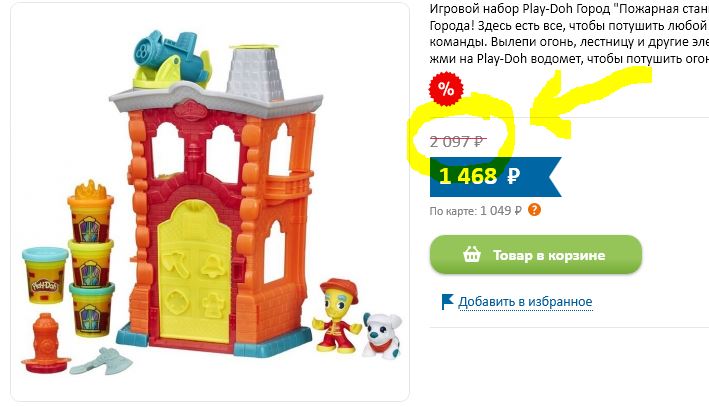Screen dimensions: 709x407
Task: Click the grey chimney on the station roof
Action: [x=255, y=73]
